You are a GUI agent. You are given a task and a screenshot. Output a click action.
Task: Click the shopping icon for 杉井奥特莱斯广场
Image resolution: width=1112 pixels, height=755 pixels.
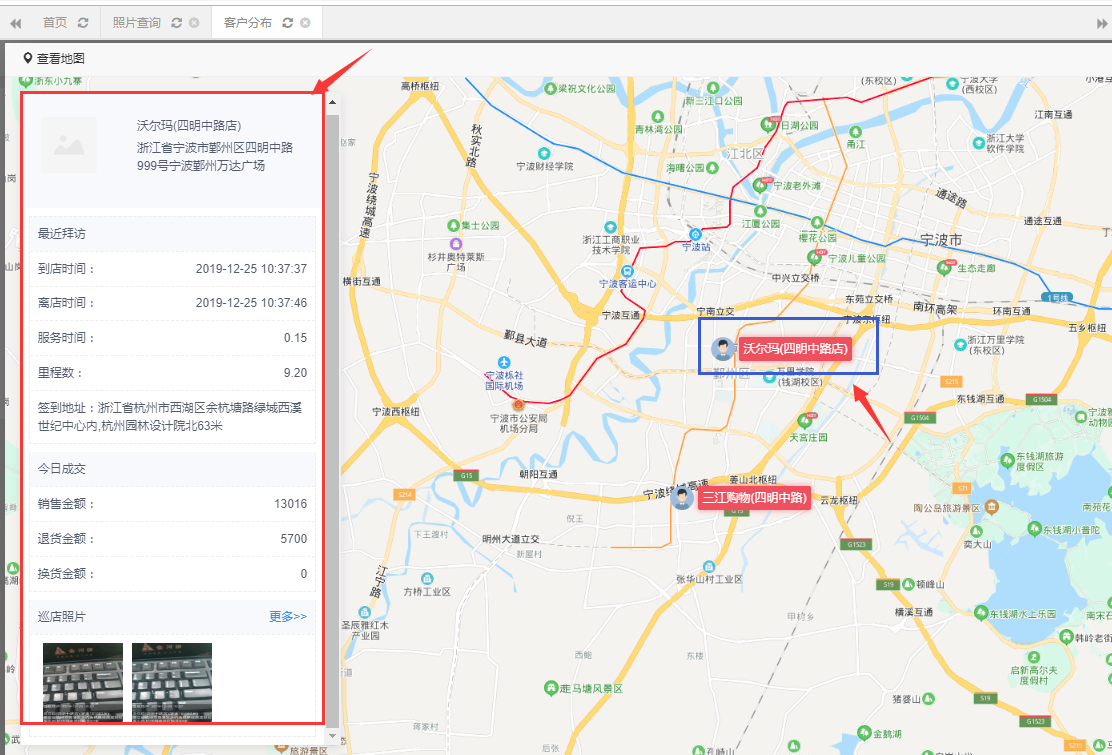coord(456,244)
